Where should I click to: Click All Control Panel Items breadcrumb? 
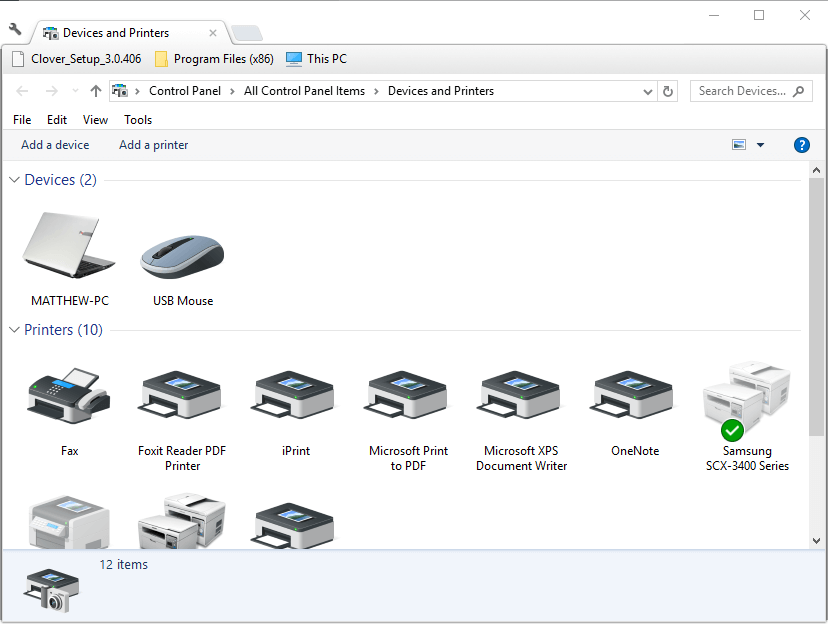(x=304, y=91)
